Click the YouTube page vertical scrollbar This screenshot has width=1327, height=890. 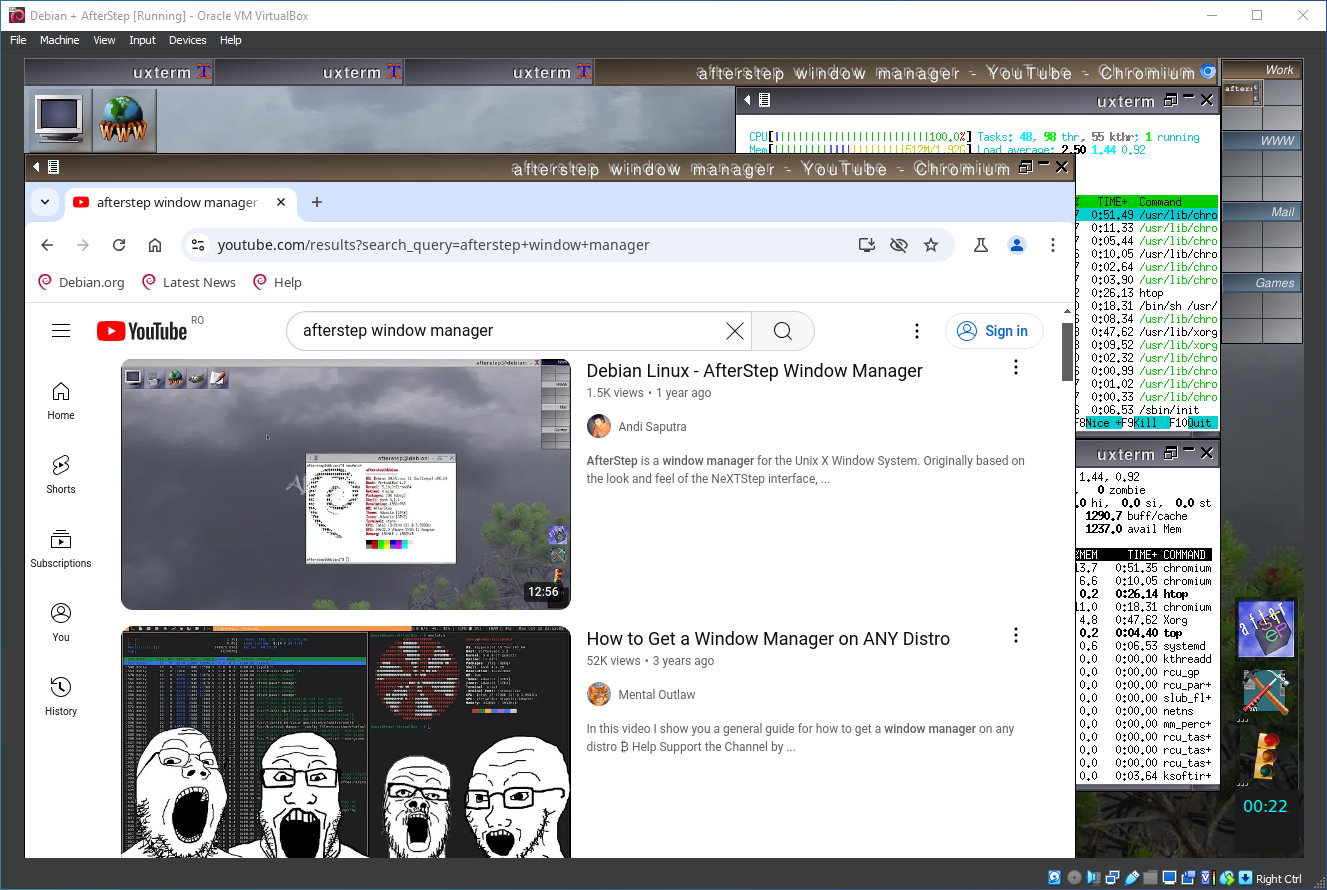[x=1067, y=350]
